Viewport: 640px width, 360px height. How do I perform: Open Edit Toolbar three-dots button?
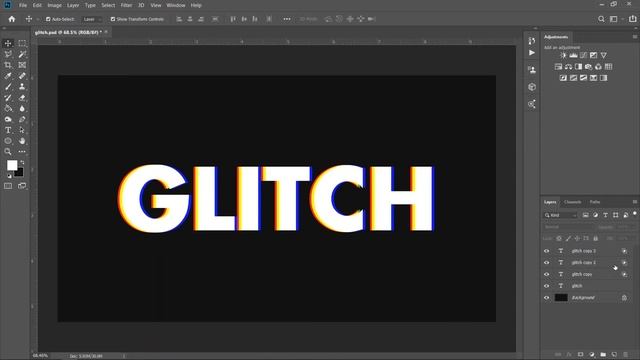pyautogui.click(x=22, y=152)
